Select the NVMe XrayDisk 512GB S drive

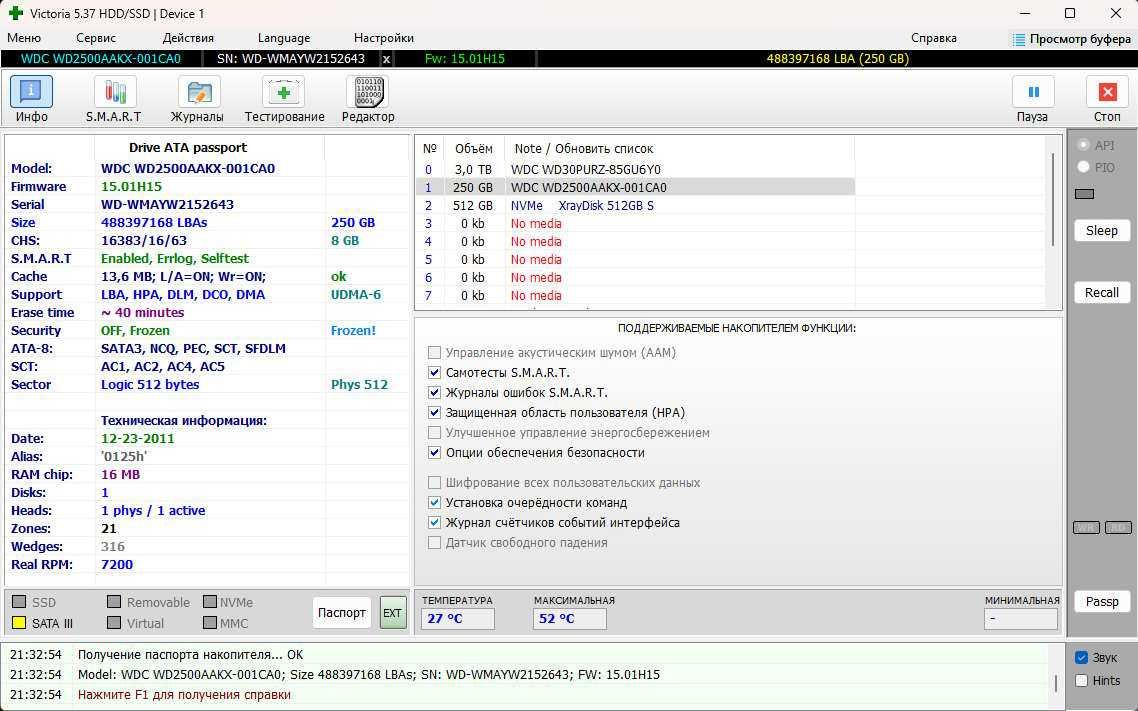point(635,205)
